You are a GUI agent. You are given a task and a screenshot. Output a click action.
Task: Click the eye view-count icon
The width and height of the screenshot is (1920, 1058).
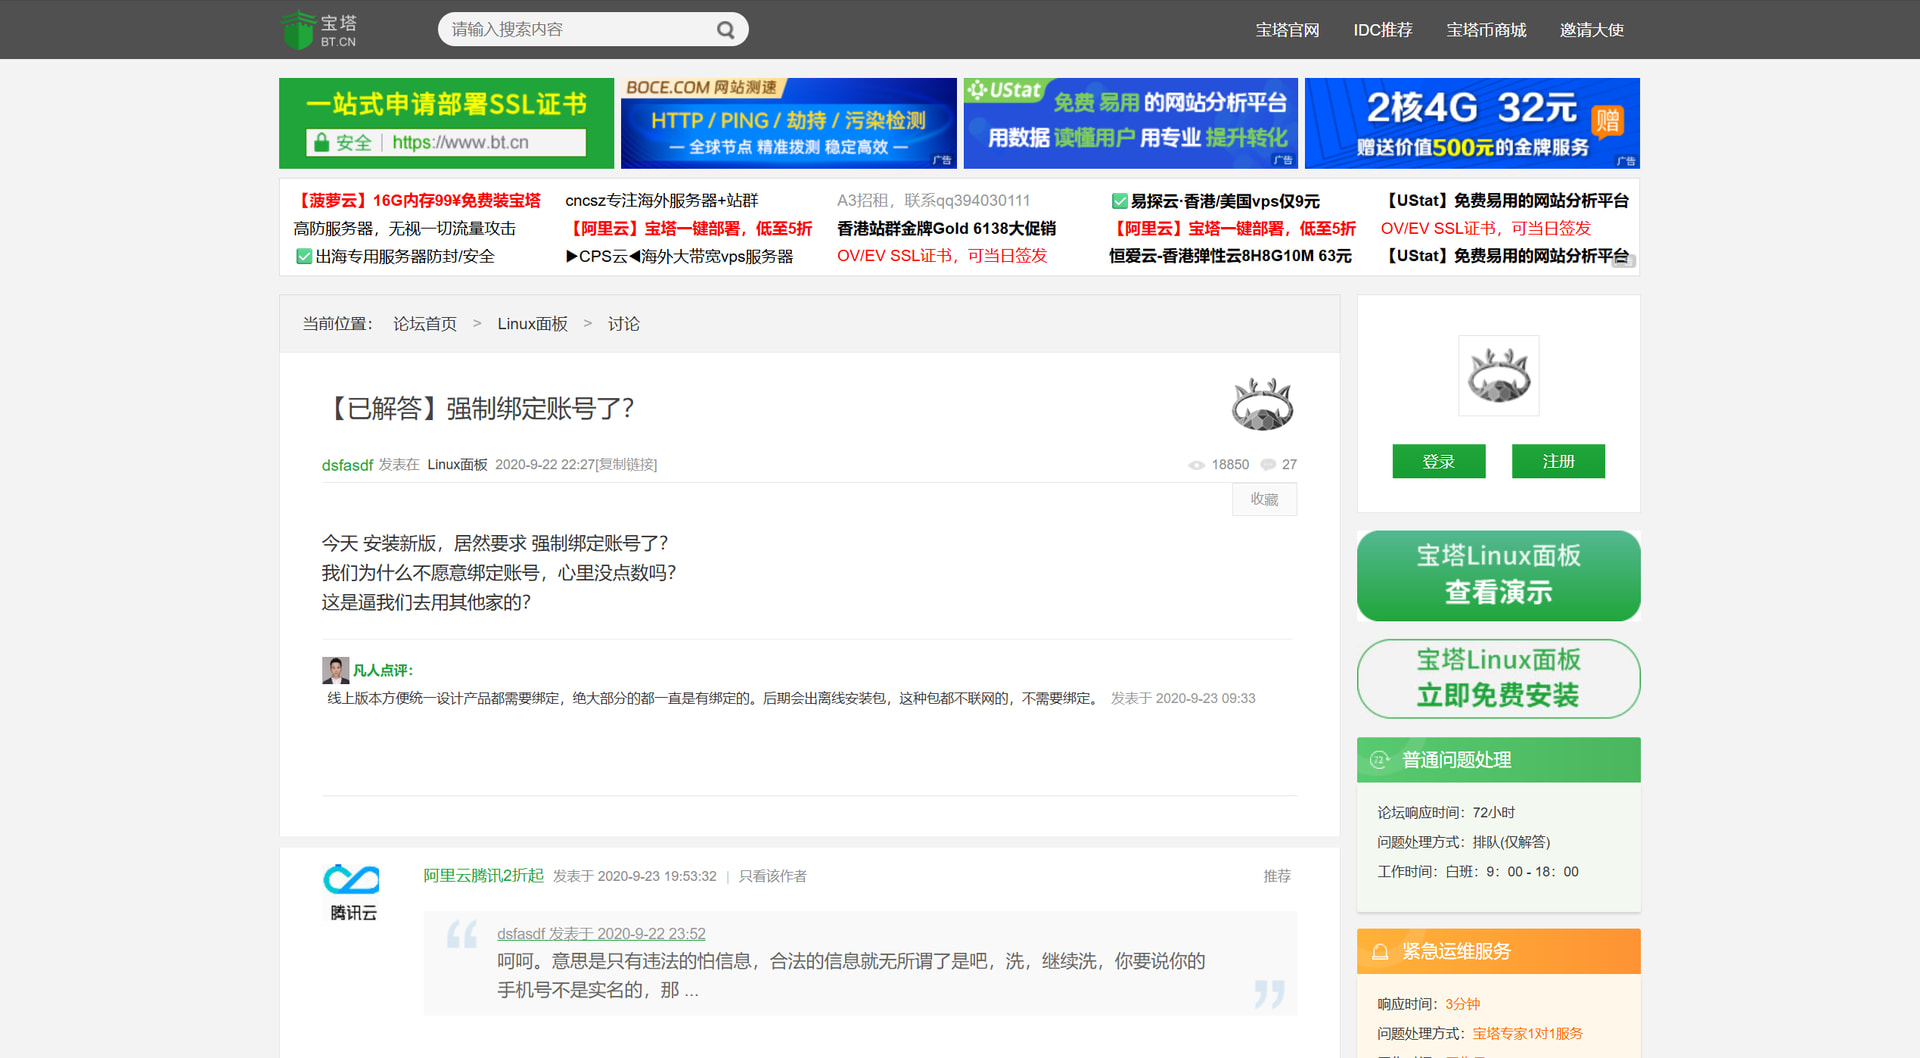click(1196, 465)
